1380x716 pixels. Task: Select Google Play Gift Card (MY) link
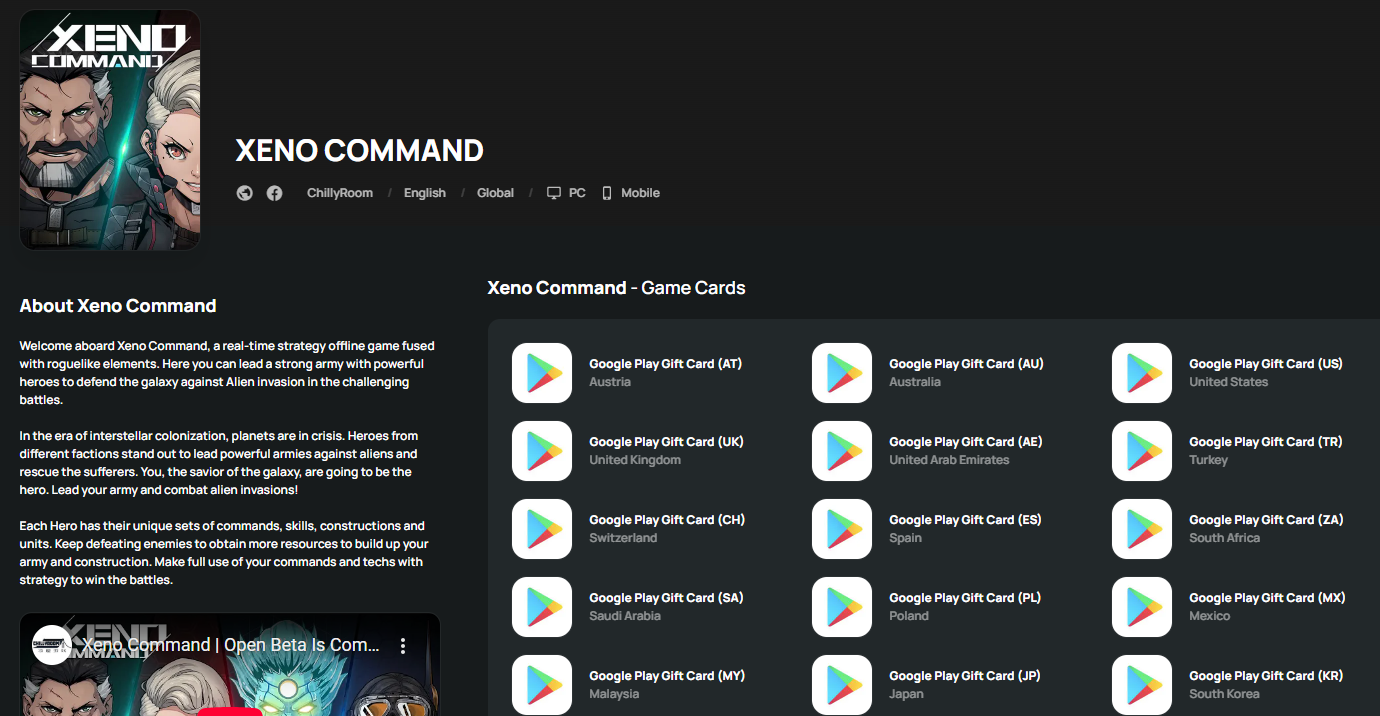point(667,676)
